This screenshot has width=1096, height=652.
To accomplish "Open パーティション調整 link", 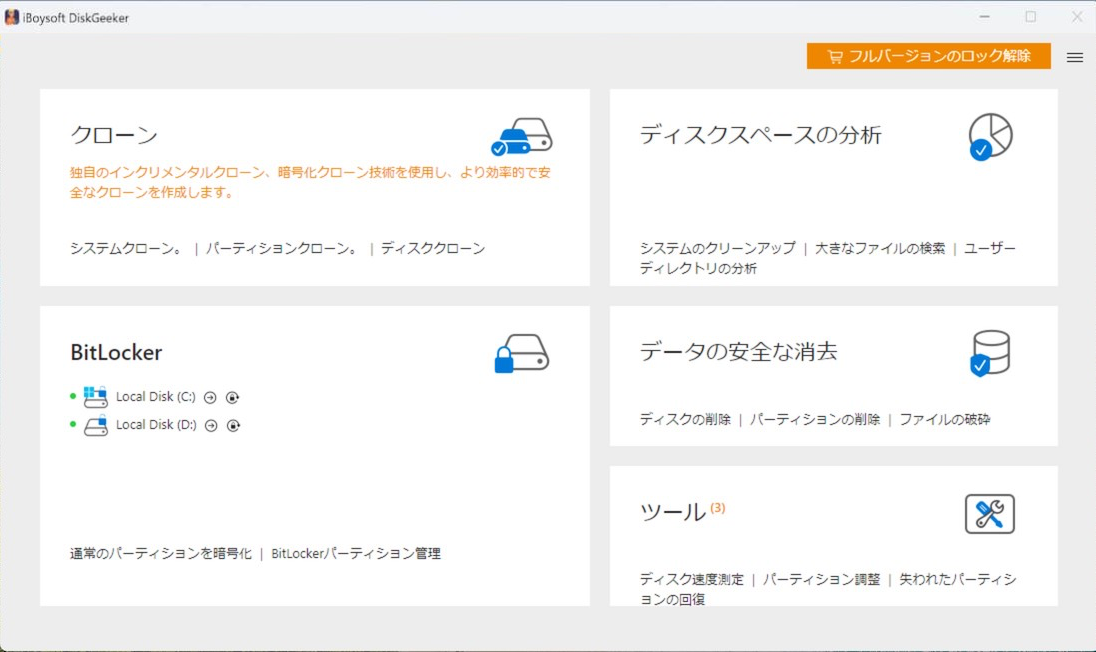I will pos(821,579).
